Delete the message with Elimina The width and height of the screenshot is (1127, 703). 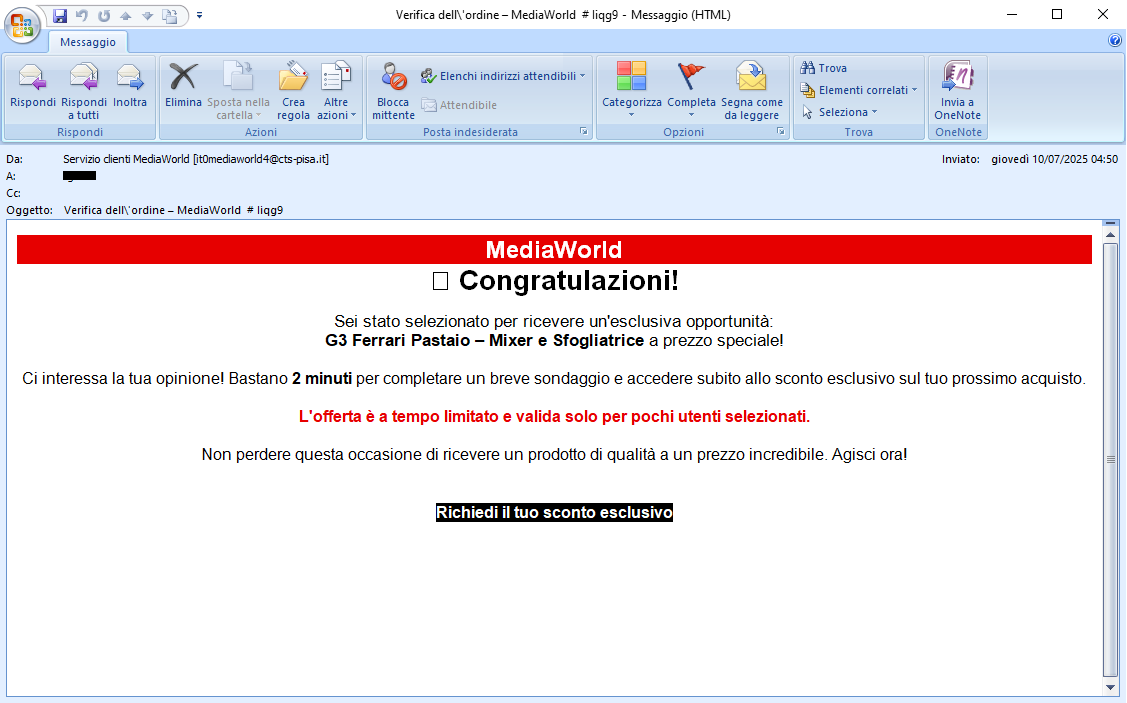click(183, 90)
